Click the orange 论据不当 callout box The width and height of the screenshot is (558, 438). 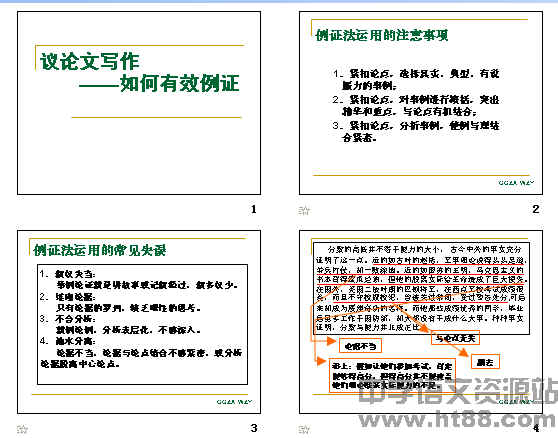360,345
